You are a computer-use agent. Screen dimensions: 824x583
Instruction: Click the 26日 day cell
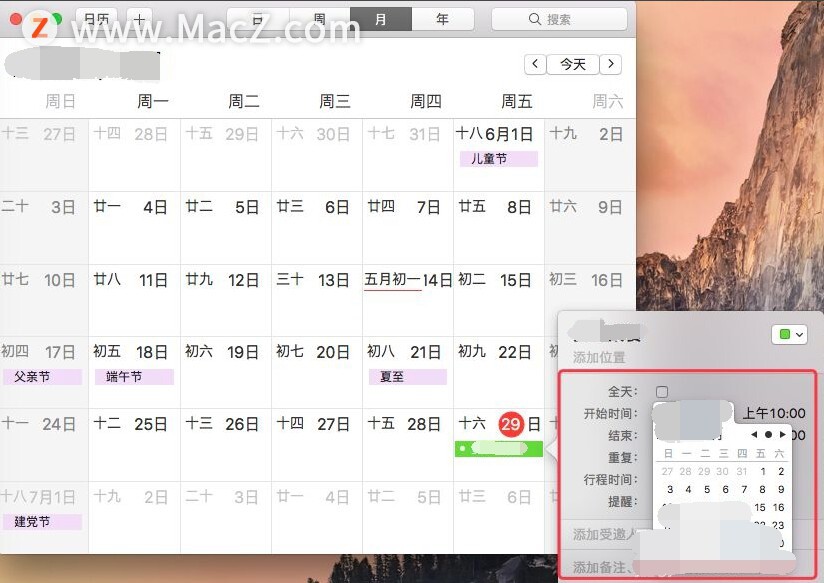tap(226, 445)
